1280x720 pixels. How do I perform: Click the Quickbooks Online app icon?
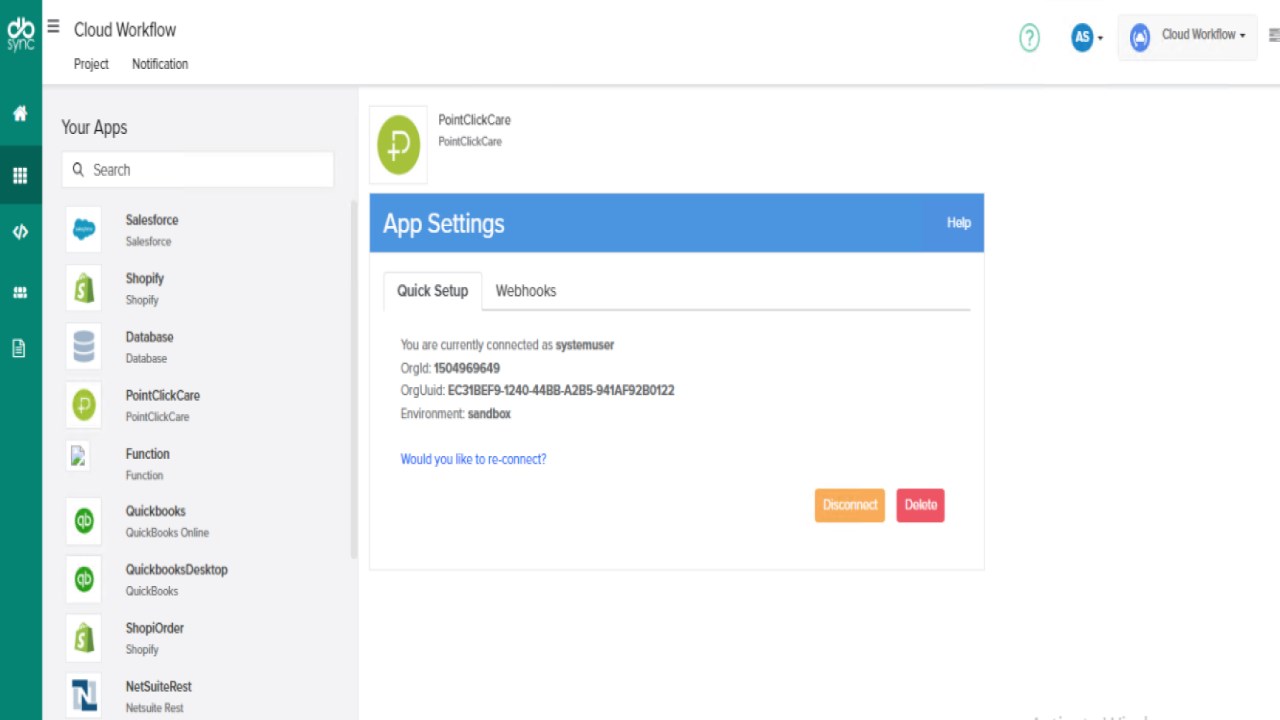click(x=84, y=522)
